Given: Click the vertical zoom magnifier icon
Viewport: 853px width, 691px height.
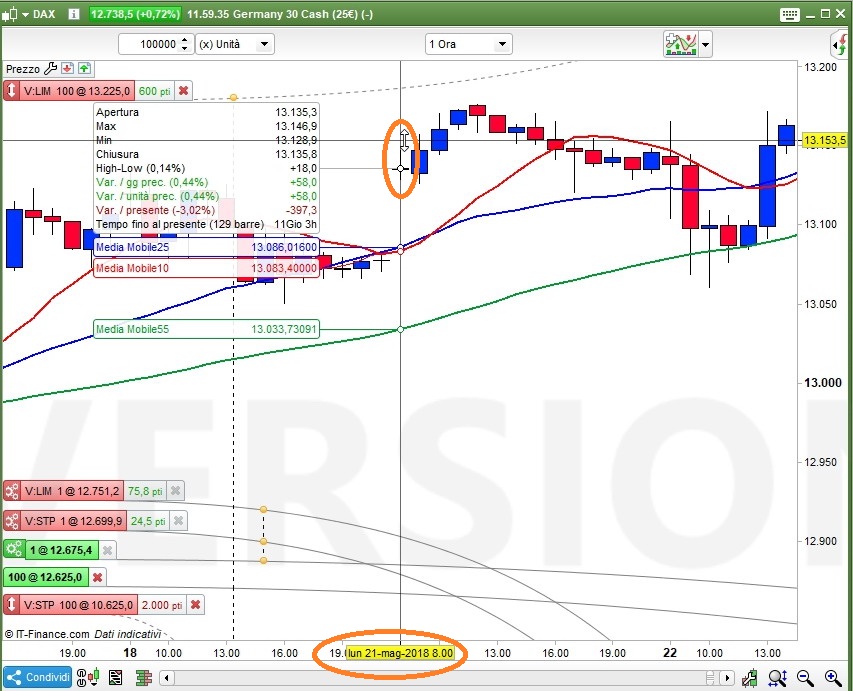Looking at the screenshot, I should coord(777,678).
